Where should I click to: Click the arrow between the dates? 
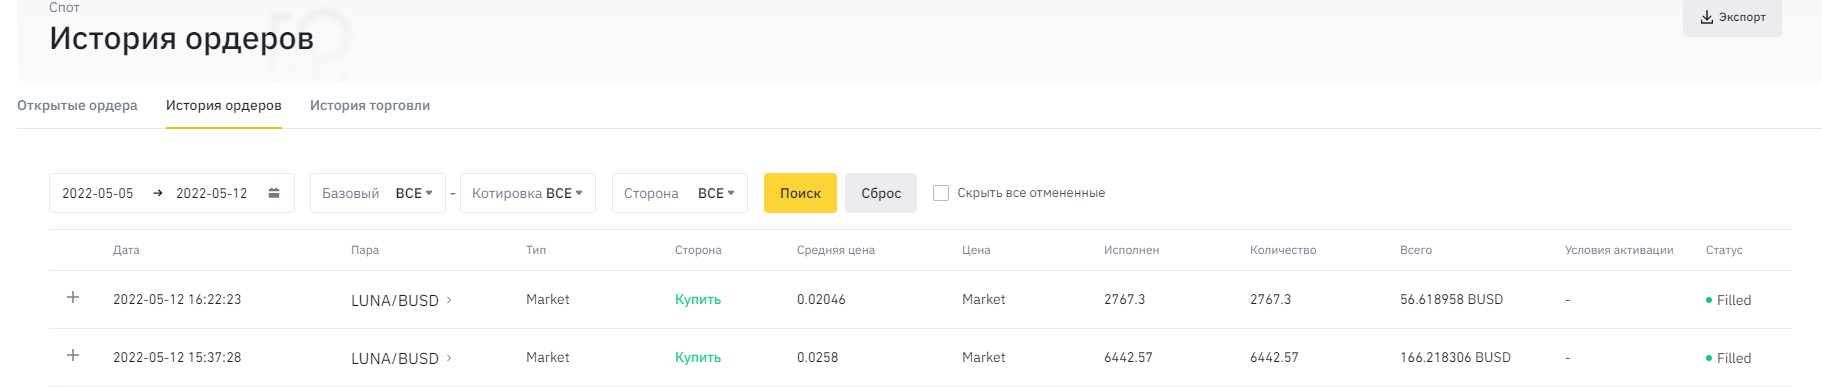(157, 193)
